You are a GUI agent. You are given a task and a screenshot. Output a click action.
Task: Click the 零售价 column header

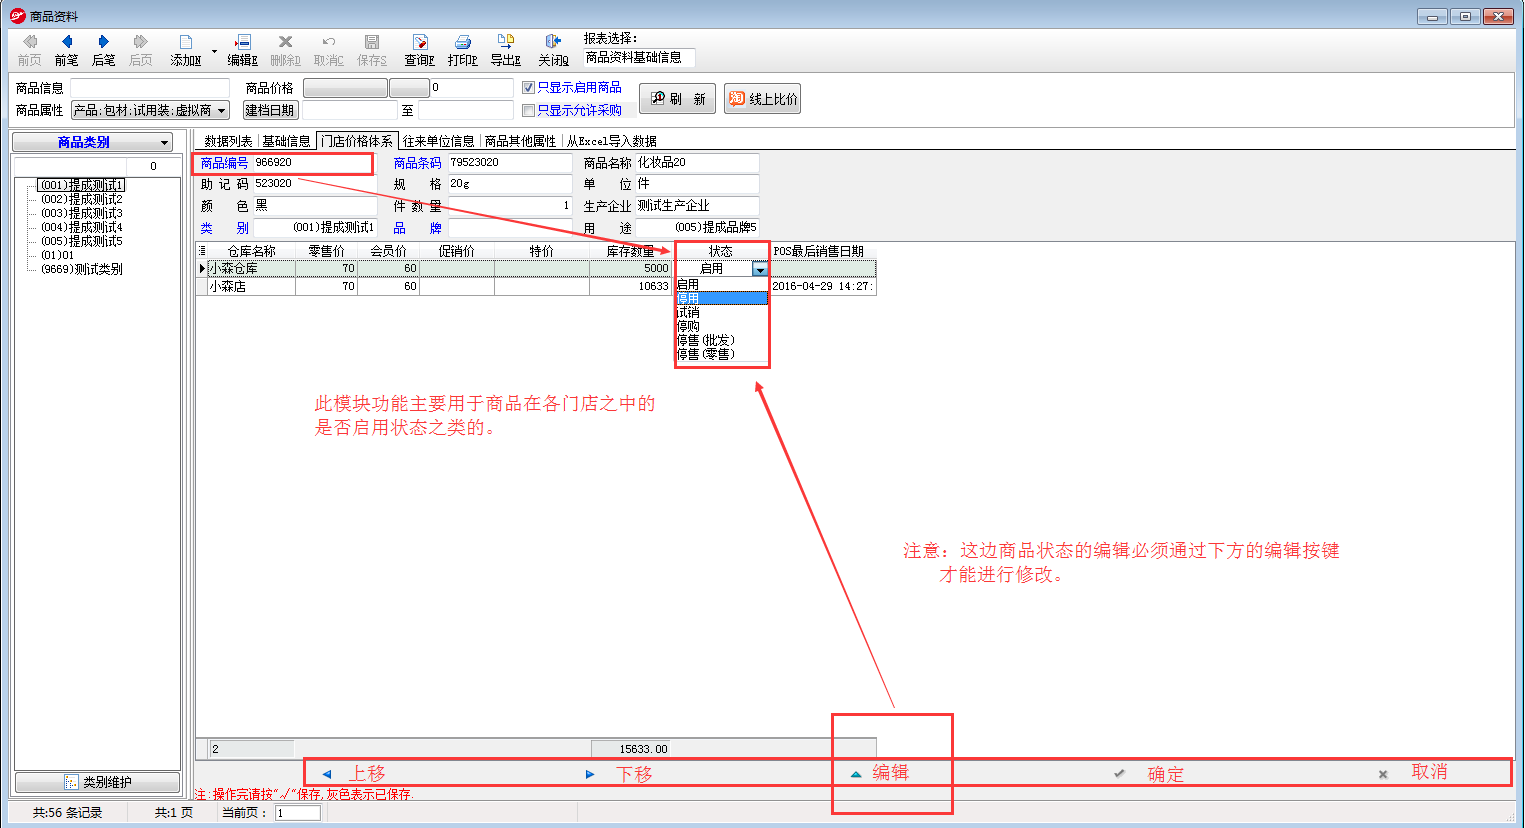[327, 252]
